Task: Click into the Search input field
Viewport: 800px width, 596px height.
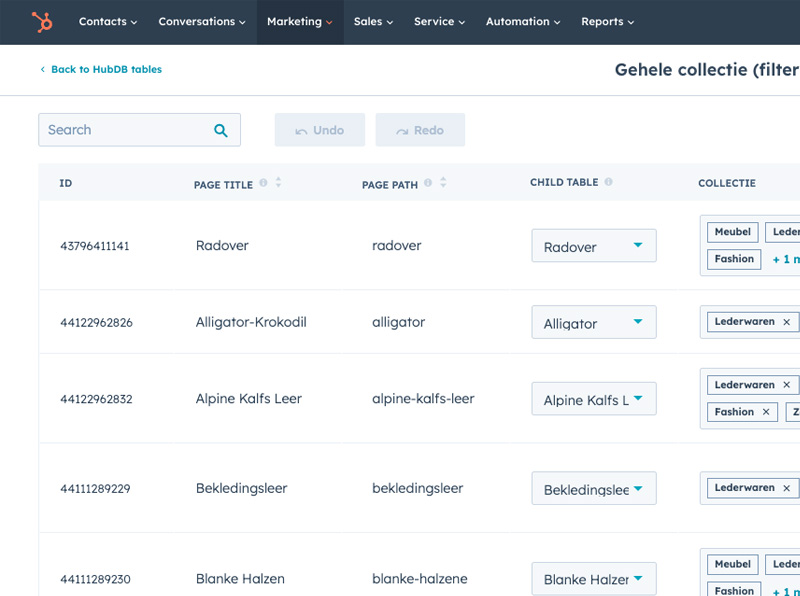Action: 125,130
